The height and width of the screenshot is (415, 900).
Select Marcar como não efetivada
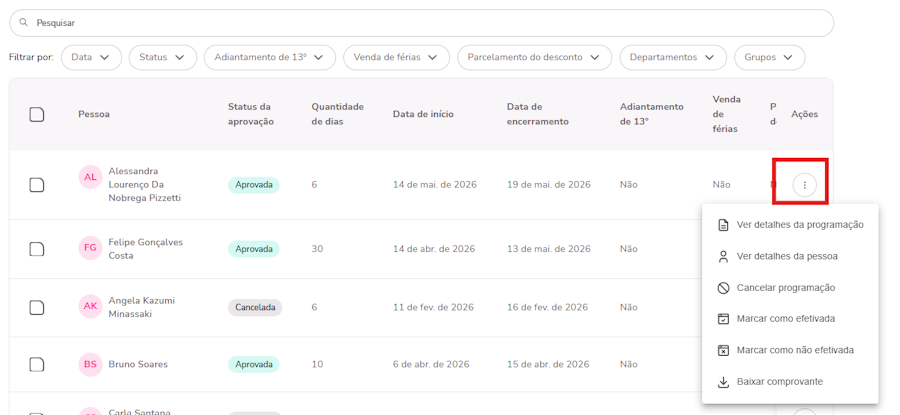pyautogui.click(x=790, y=350)
